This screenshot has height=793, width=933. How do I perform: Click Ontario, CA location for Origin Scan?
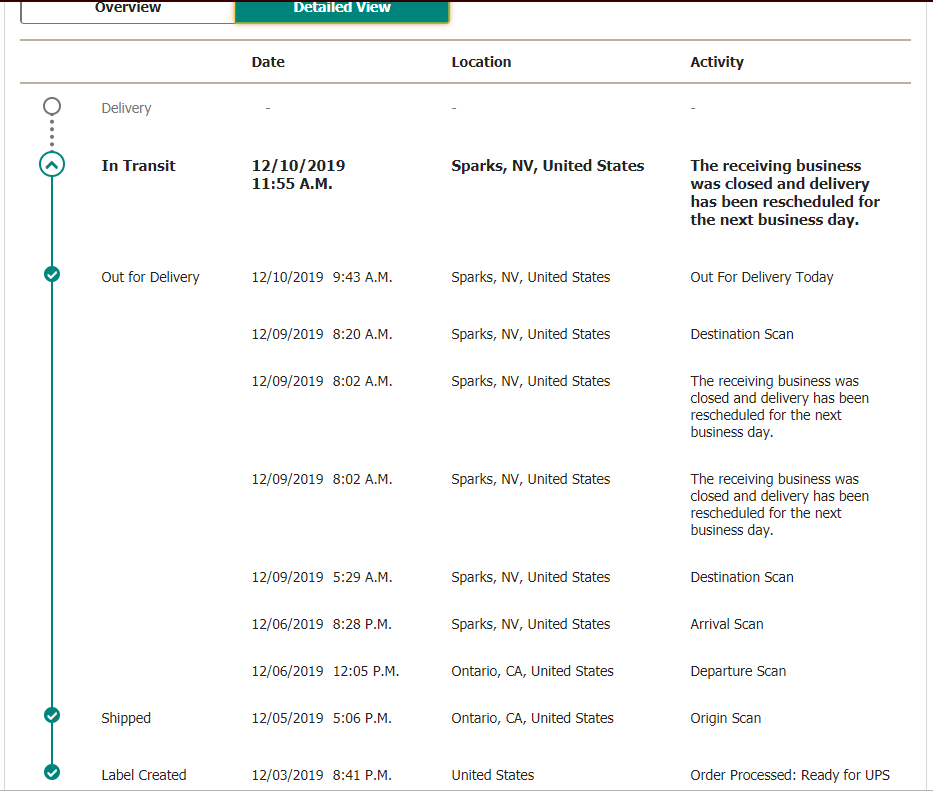click(x=532, y=718)
